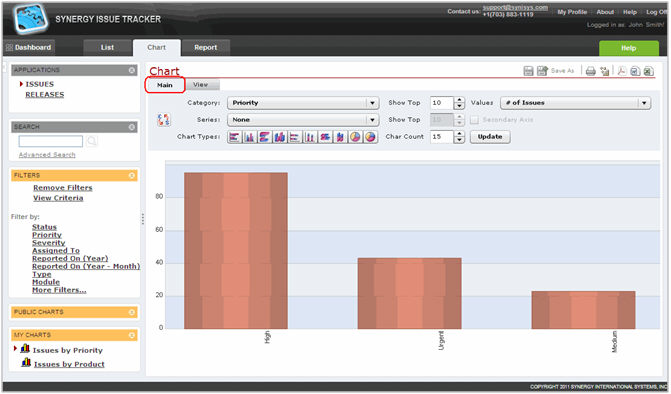Screen dimensions: 671x394
Task: Increase the Category Show Top value
Action: tap(459, 100)
